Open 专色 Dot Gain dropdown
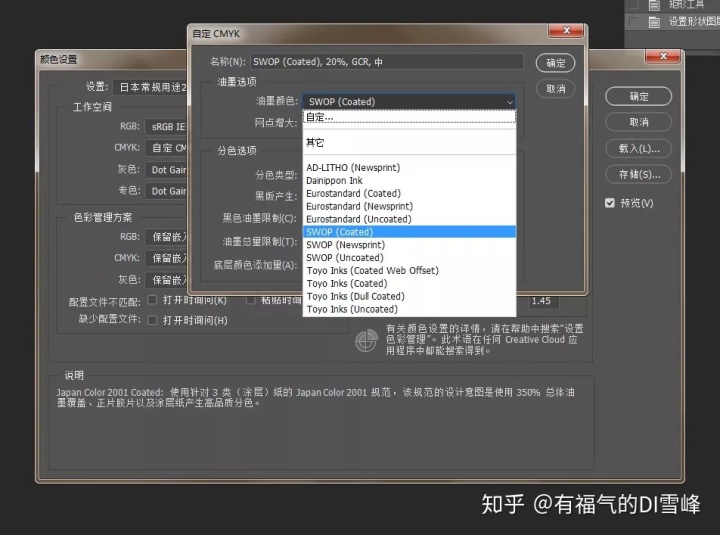Viewport: 720px width, 535px height. (166, 191)
